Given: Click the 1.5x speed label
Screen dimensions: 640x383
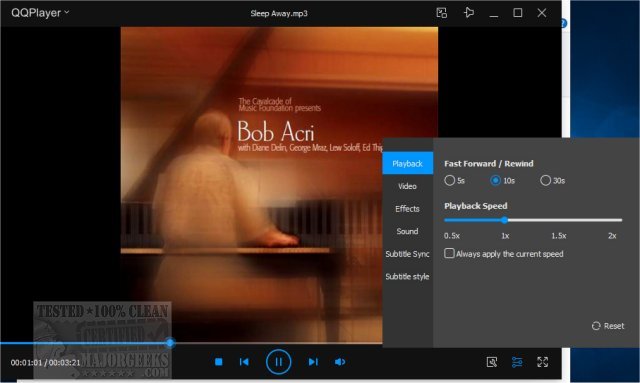Looking at the screenshot, I should click(x=558, y=236).
